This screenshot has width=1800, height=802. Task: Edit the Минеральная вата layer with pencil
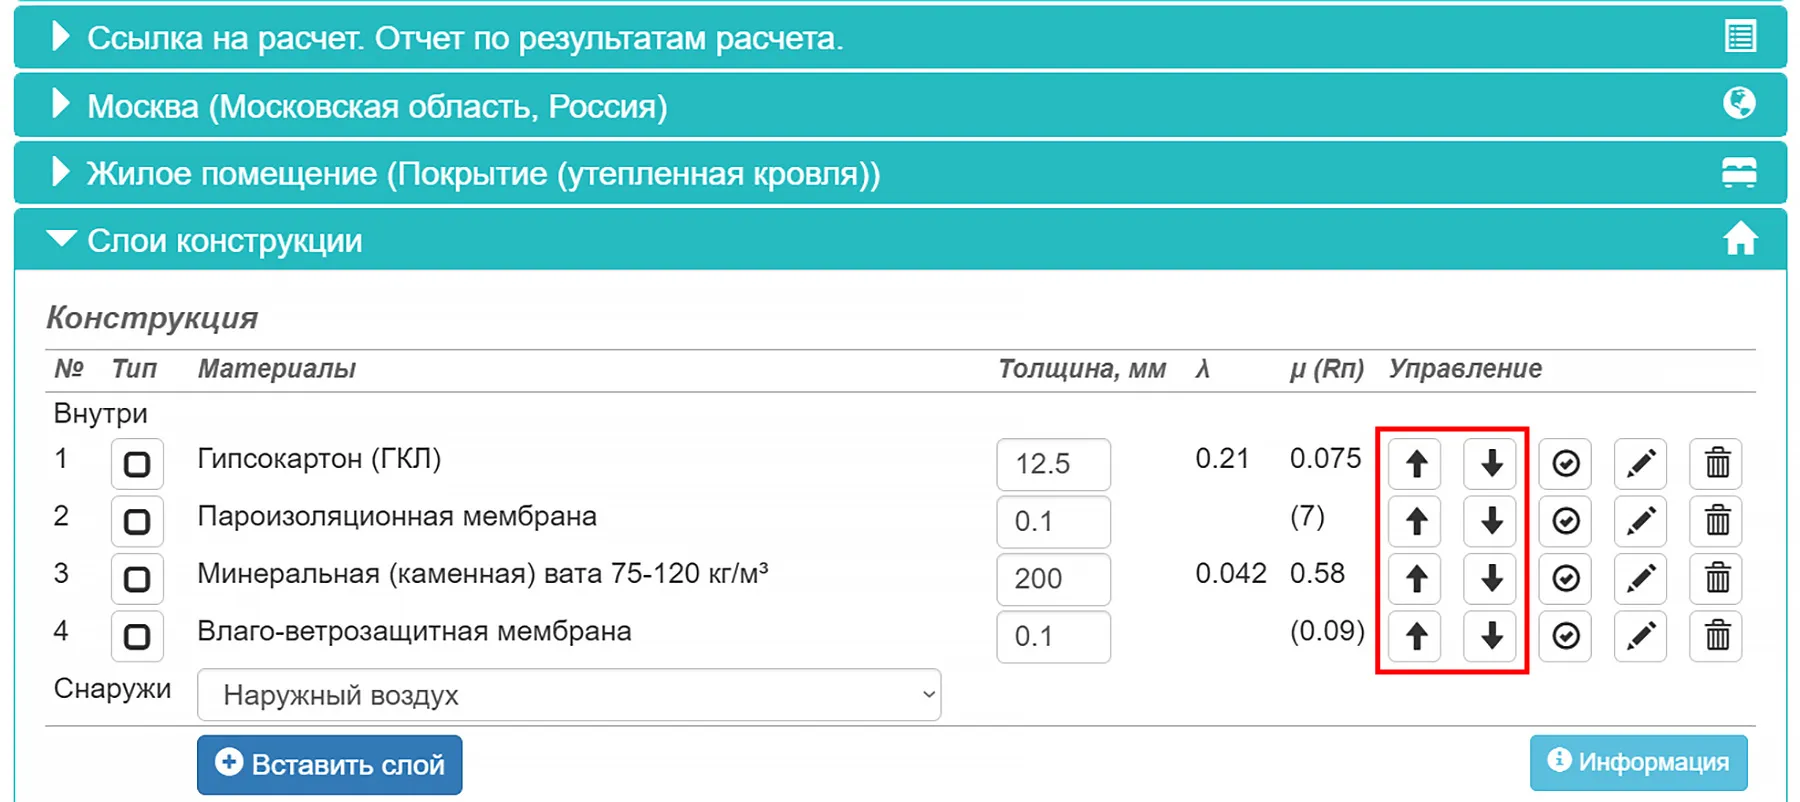click(x=1640, y=579)
